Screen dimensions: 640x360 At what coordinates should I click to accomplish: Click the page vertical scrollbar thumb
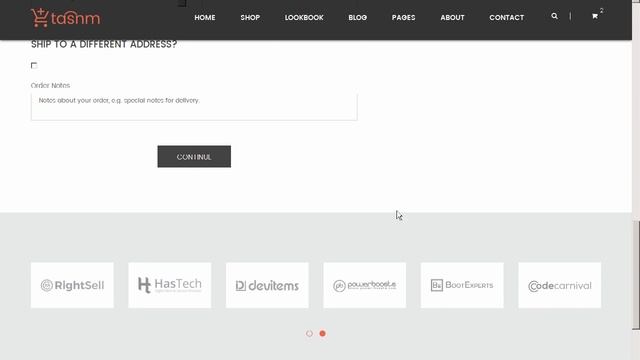tap(636, 275)
